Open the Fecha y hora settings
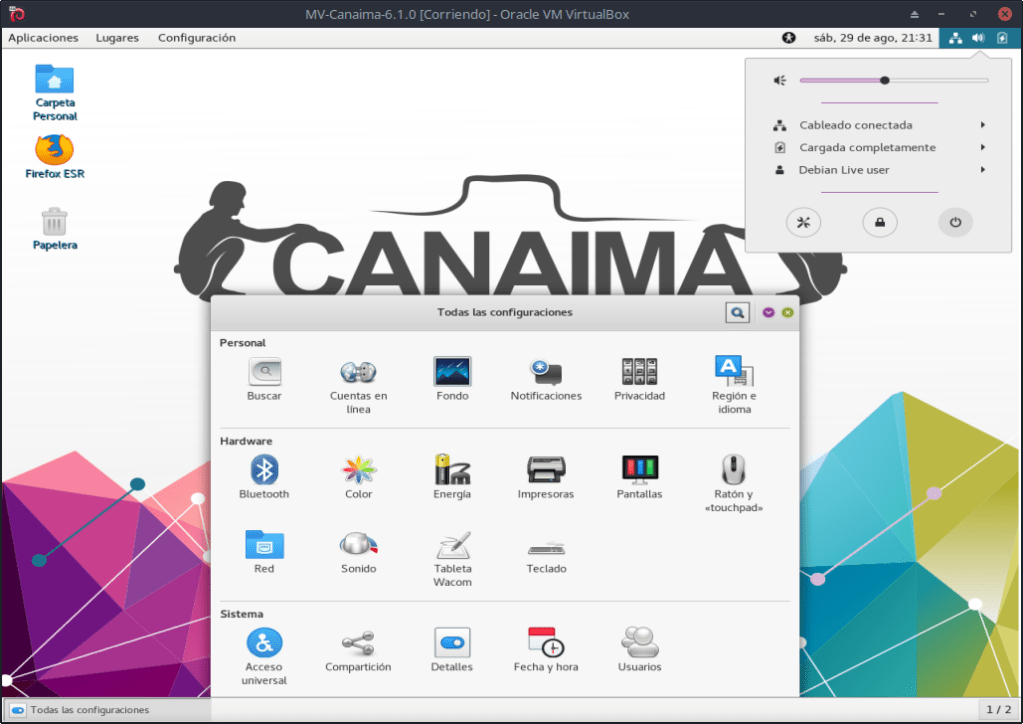1023x724 pixels. pos(546,642)
